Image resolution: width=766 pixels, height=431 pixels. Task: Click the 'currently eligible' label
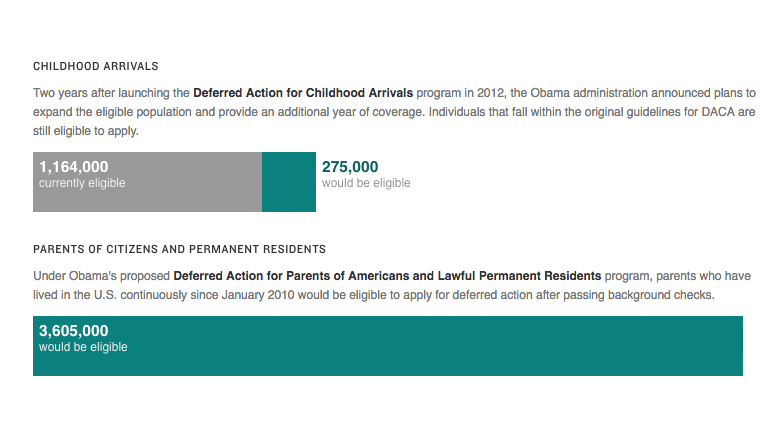tap(82, 183)
